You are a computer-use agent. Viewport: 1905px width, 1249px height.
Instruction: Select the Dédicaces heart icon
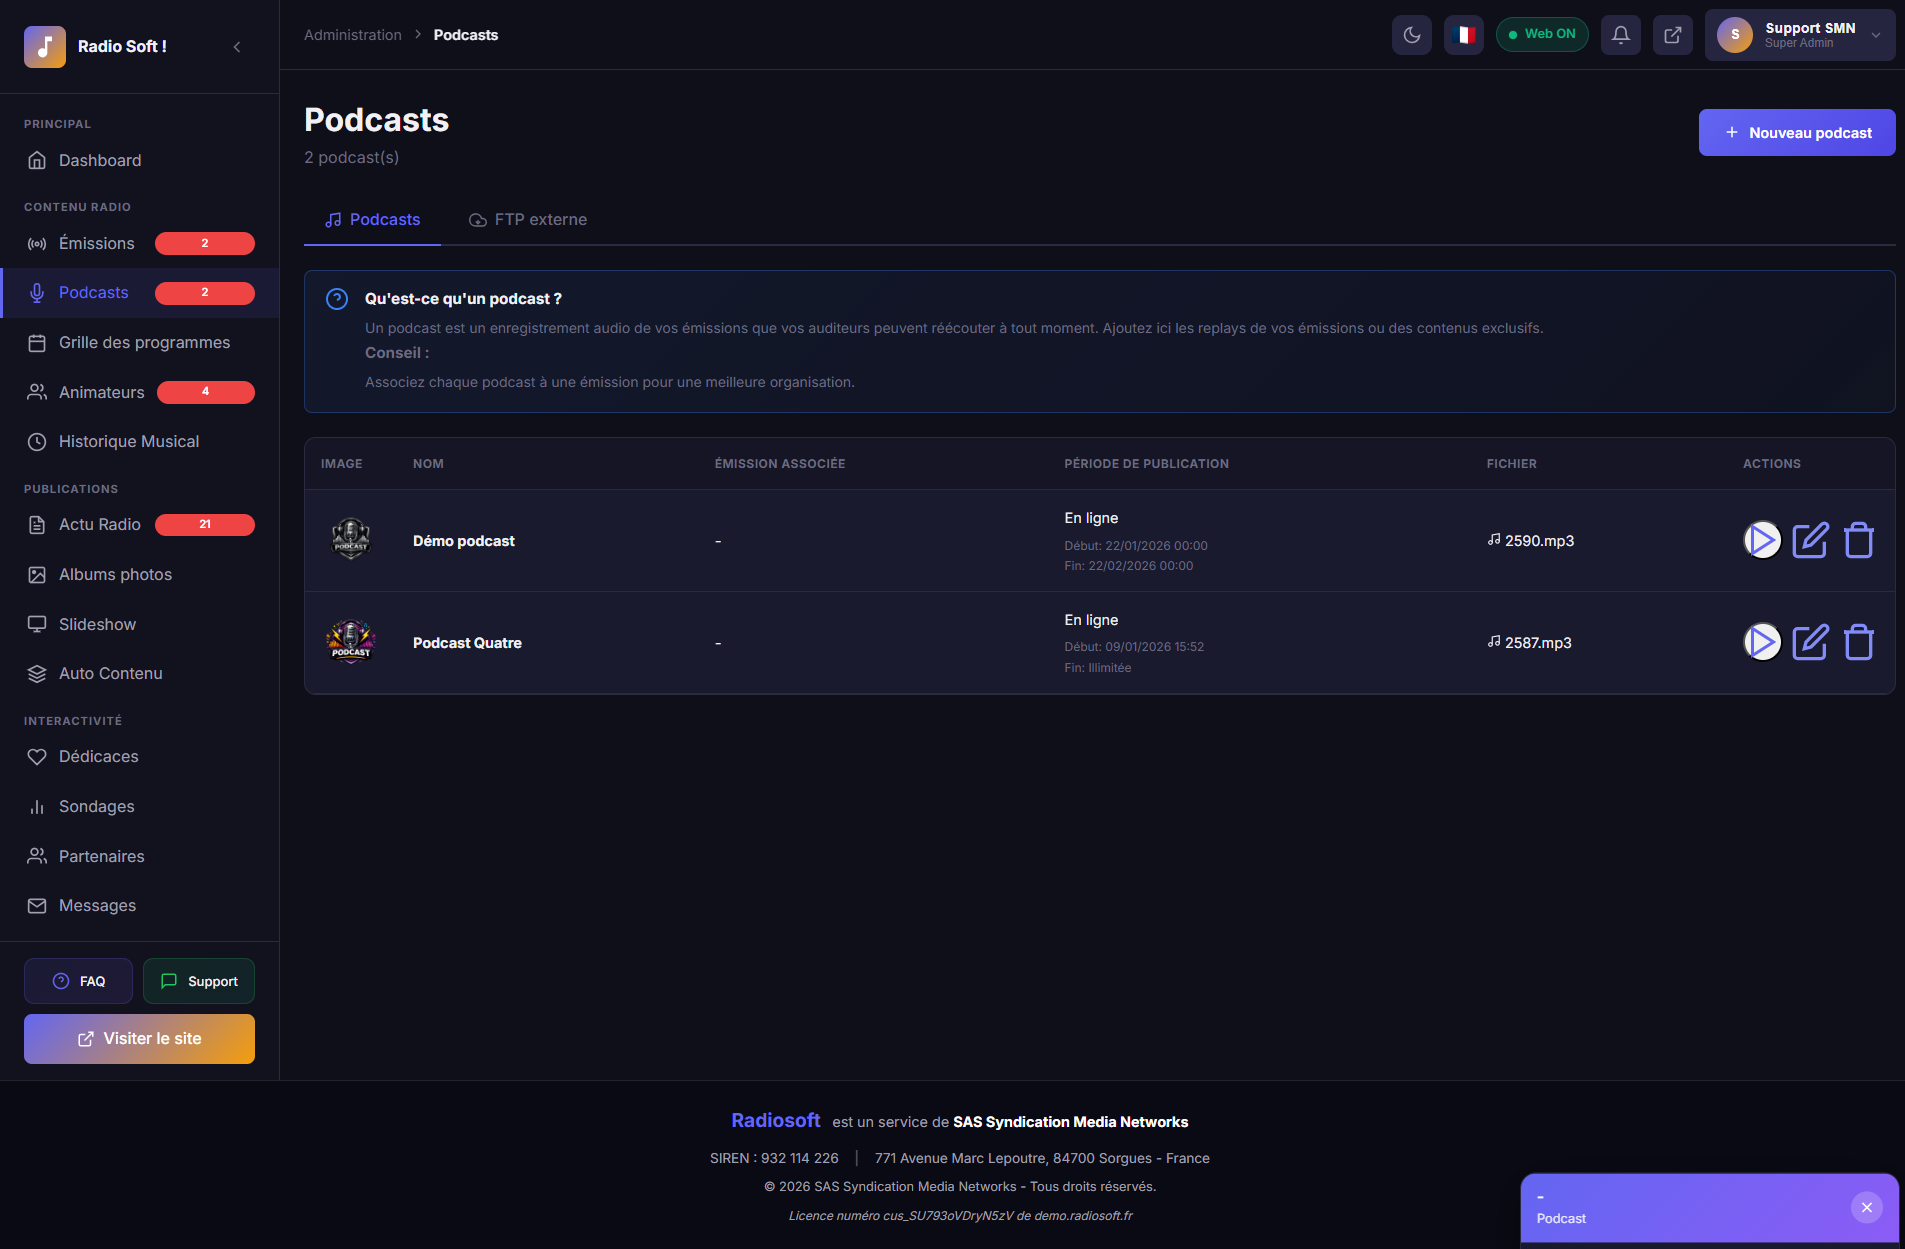point(37,756)
